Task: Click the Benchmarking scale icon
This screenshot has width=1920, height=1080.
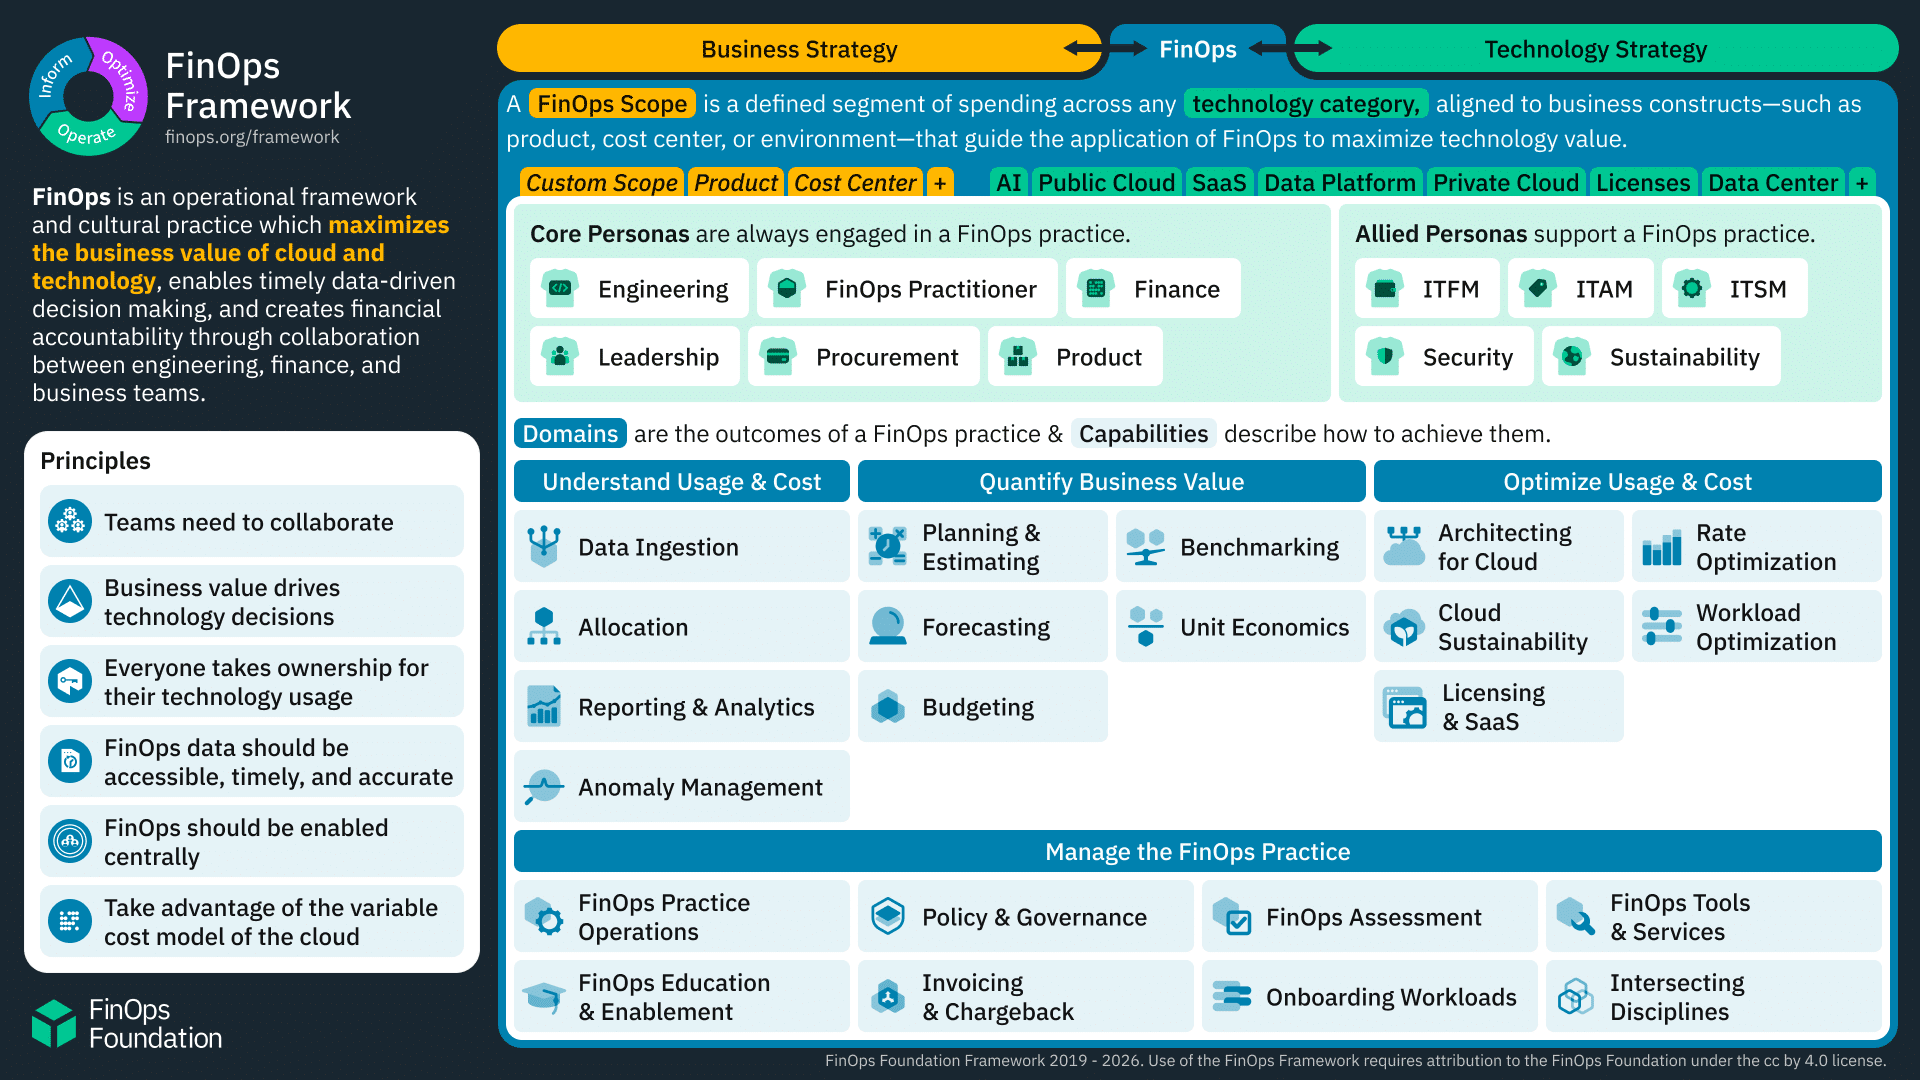Action: (x=1145, y=547)
